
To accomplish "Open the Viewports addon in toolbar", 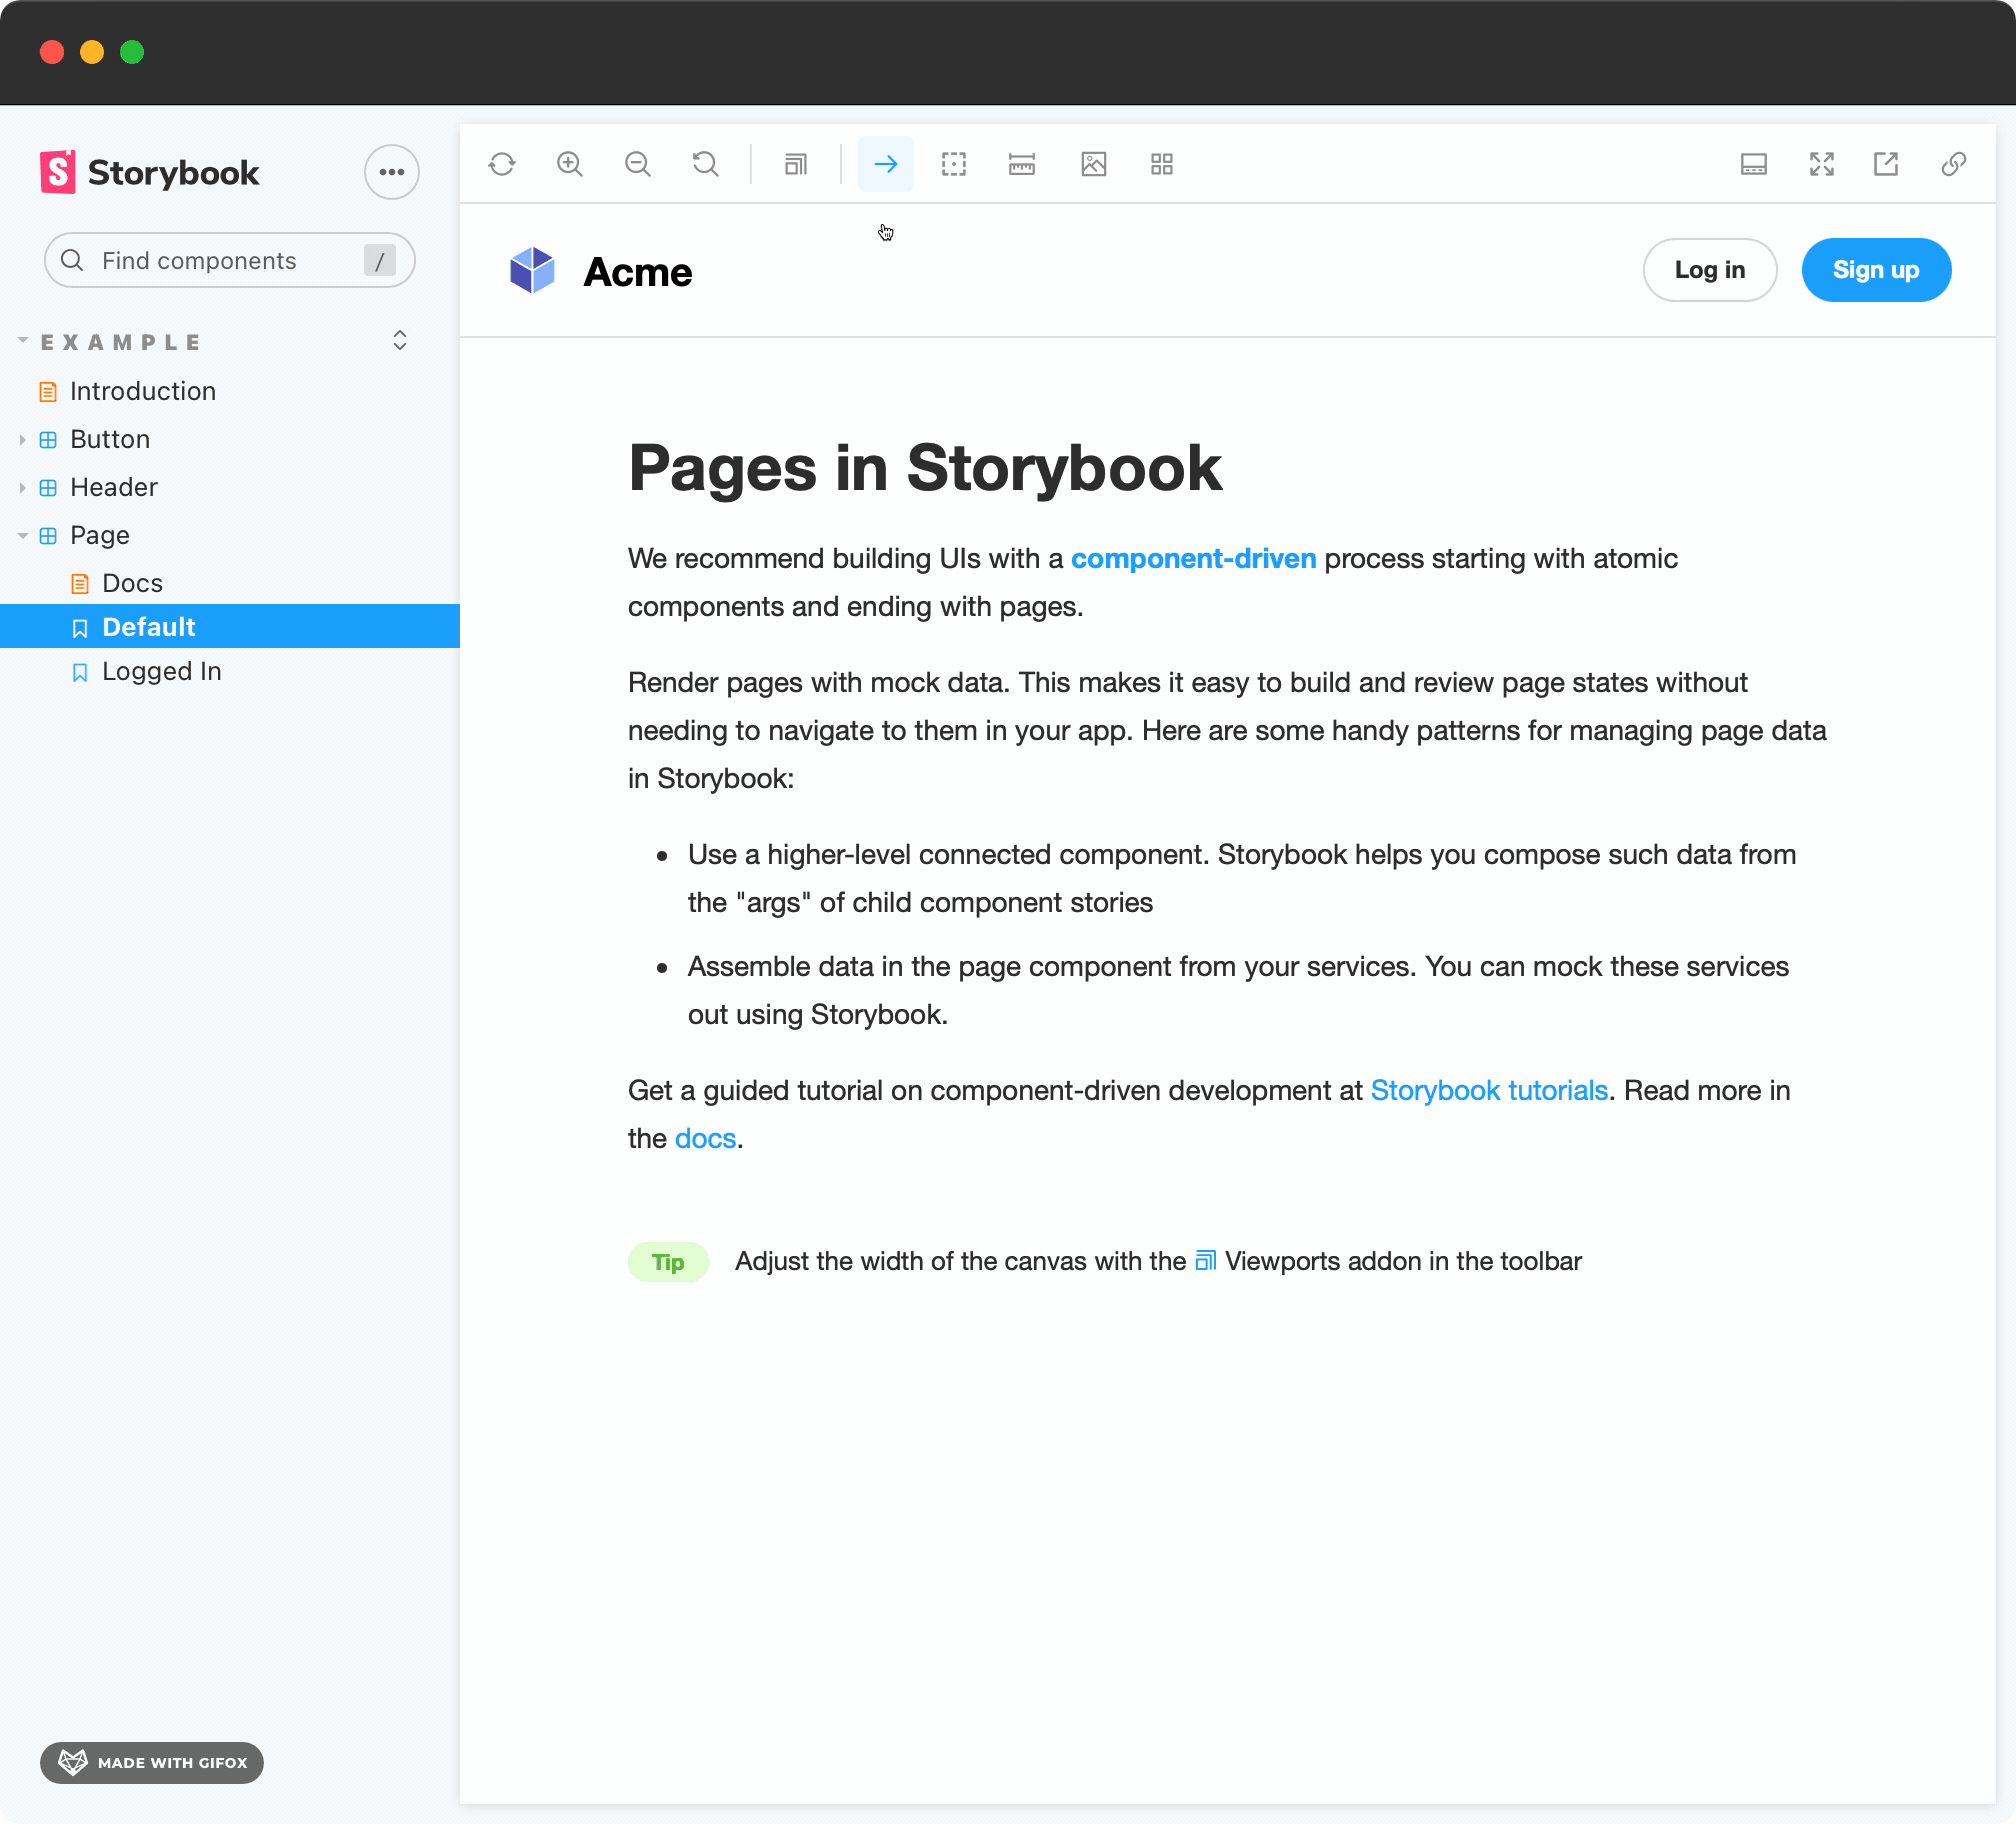I will [x=796, y=164].
